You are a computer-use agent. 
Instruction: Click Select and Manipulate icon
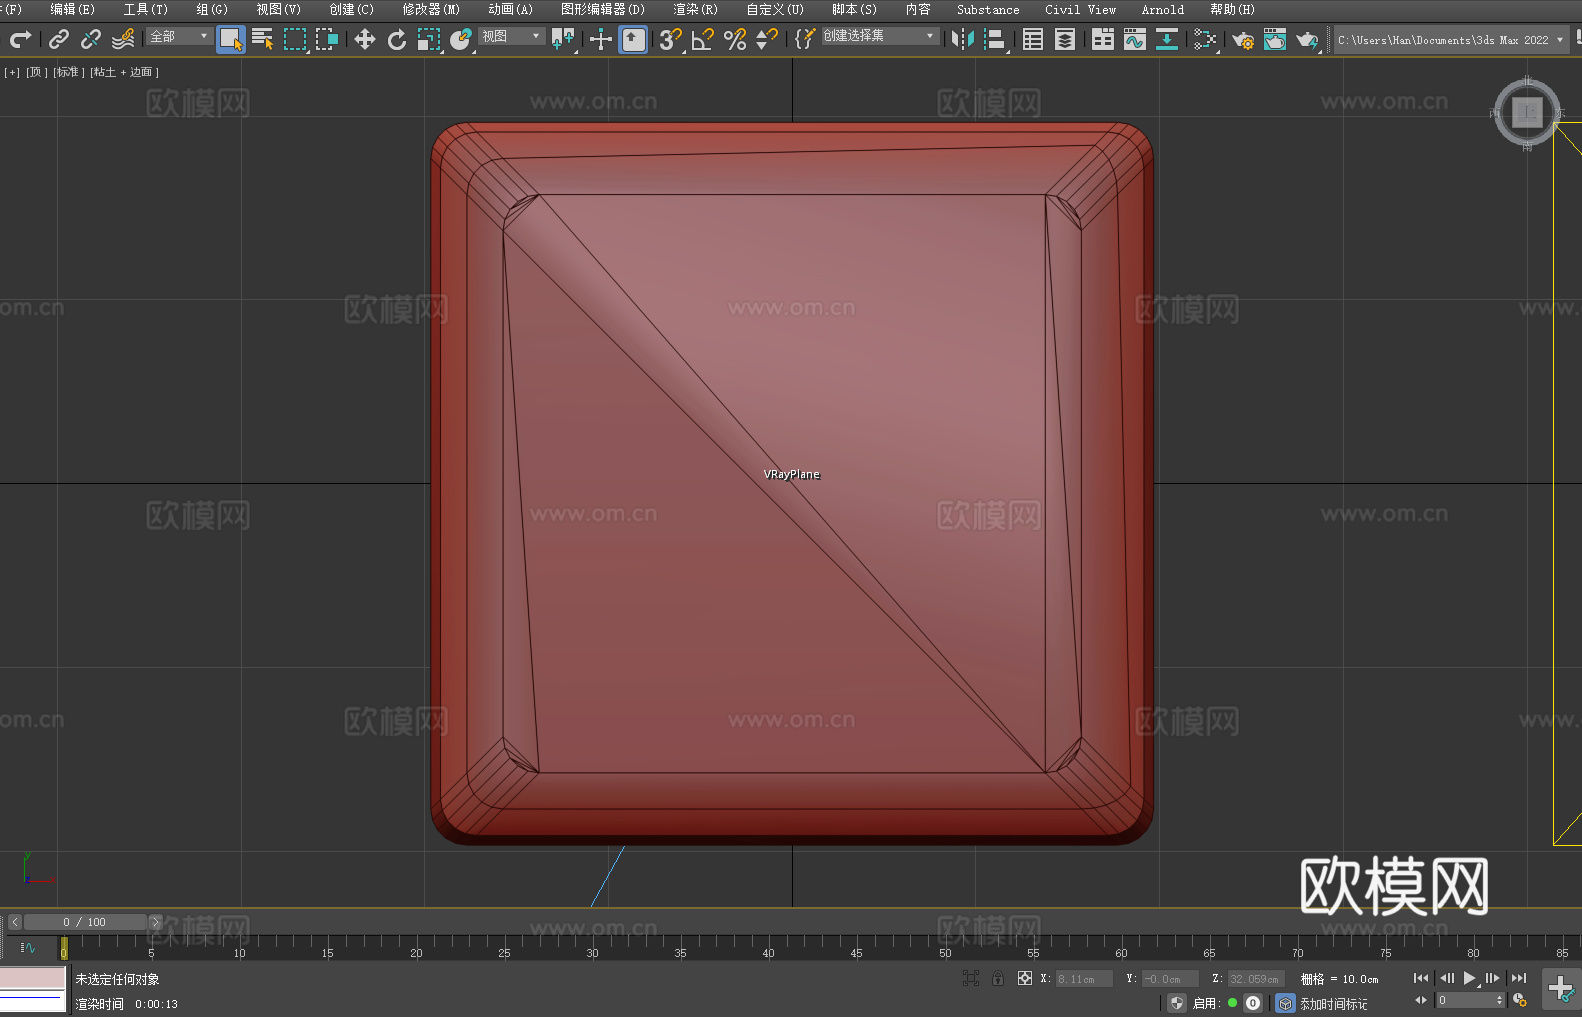601,39
